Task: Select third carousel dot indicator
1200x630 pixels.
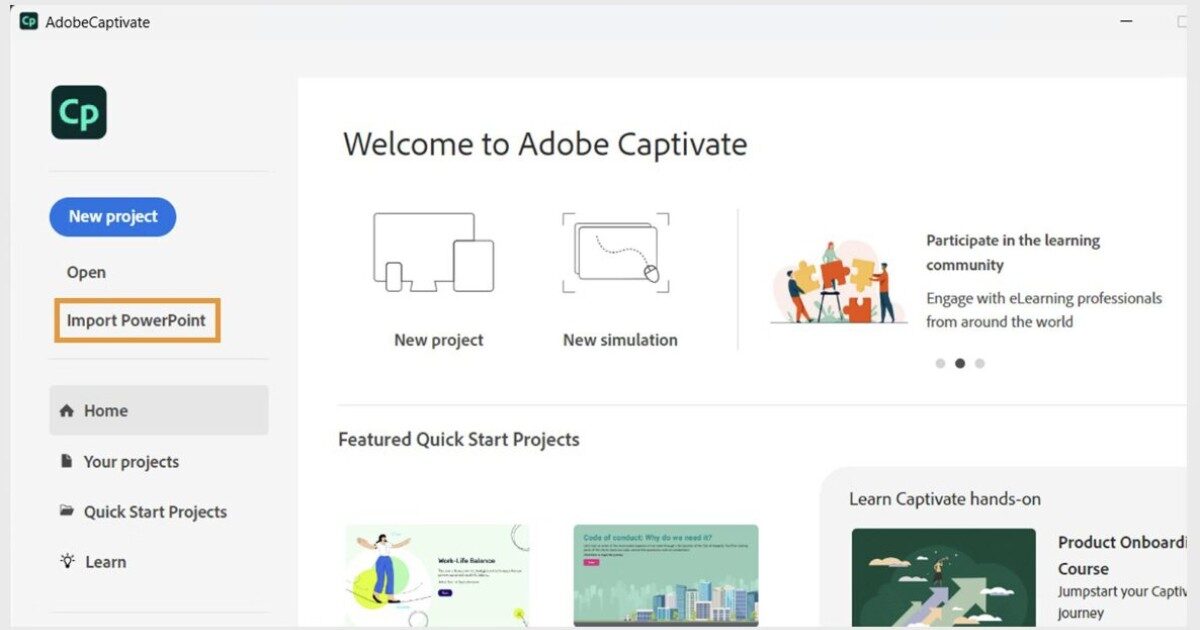Action: [x=980, y=364]
